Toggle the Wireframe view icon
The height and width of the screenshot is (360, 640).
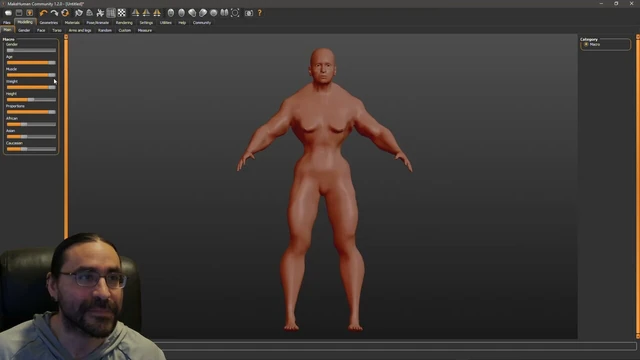tap(89, 13)
